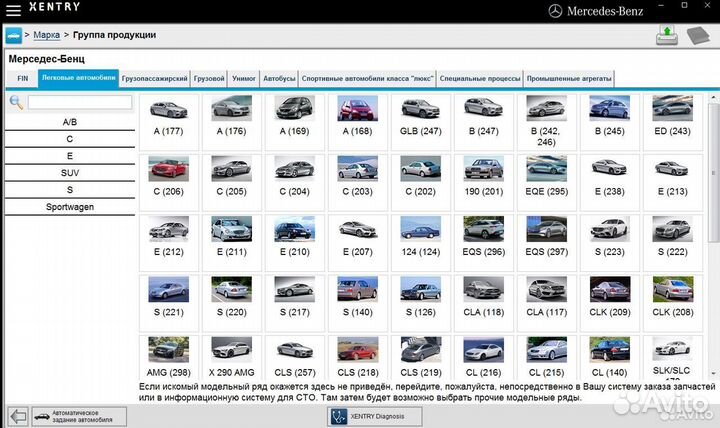This screenshot has width=720, height=428.
Task: Click the scrollbar down arrow
Action: [714, 373]
